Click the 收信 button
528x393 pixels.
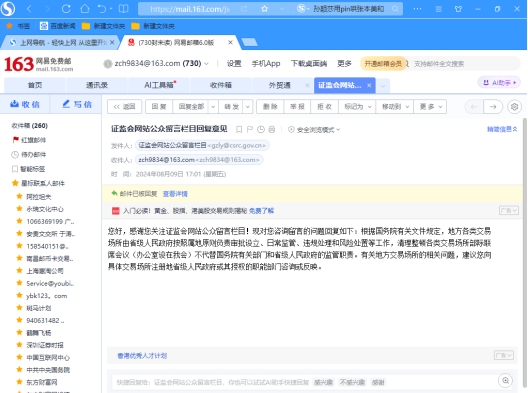click(x=25, y=104)
